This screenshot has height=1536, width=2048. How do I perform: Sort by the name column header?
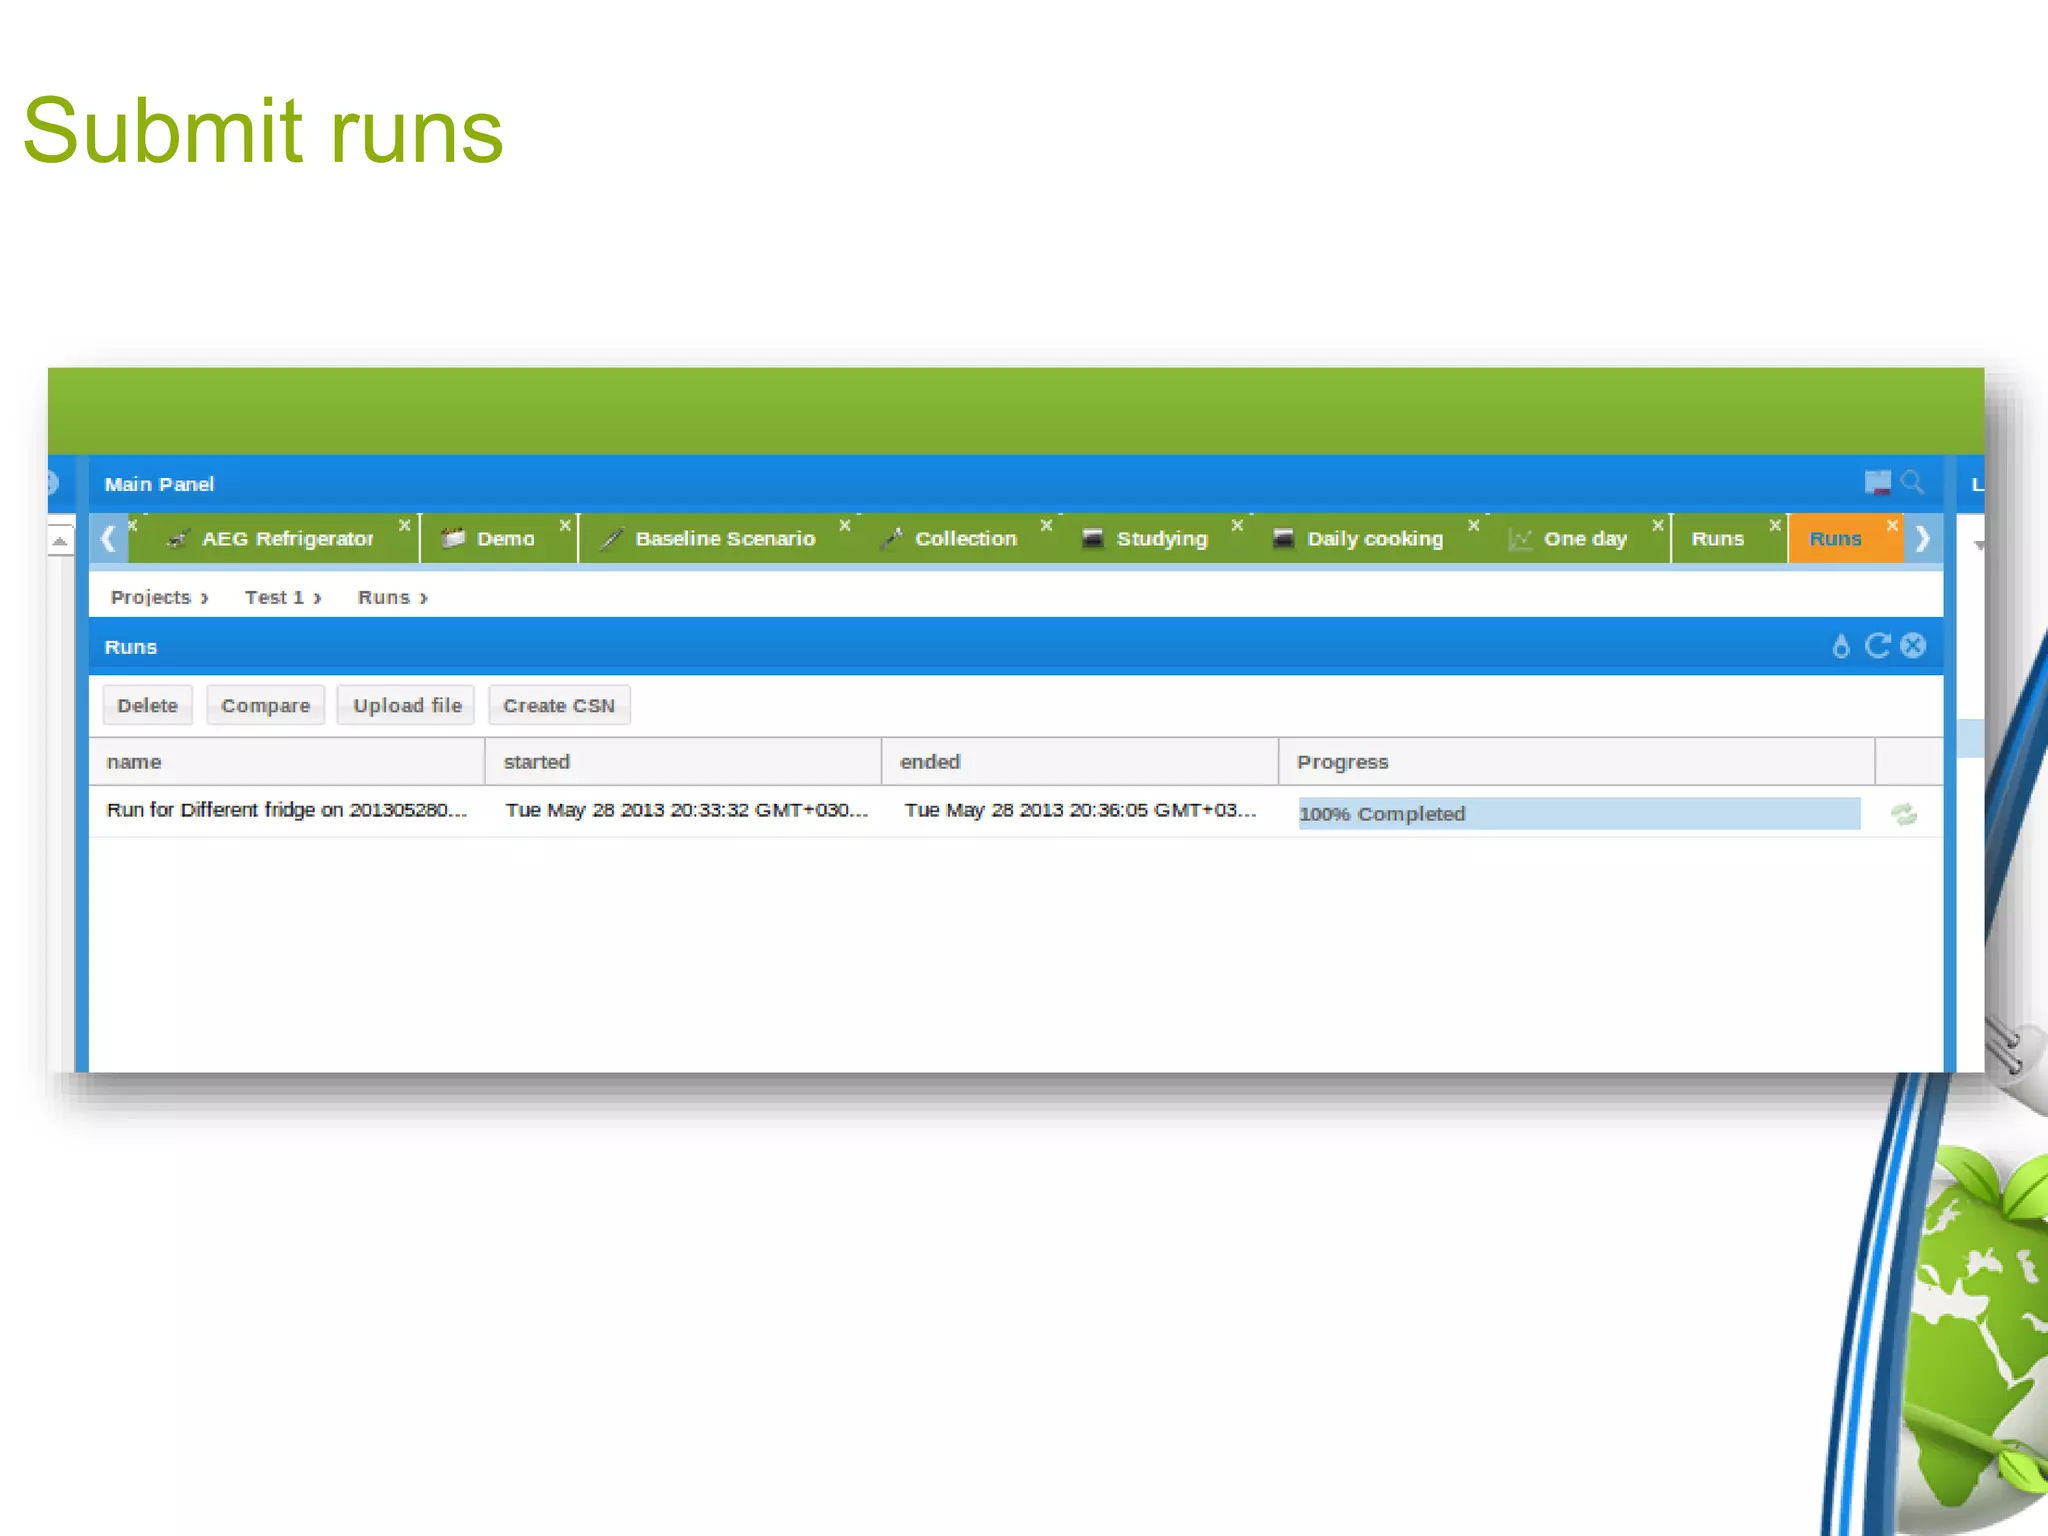click(x=287, y=762)
